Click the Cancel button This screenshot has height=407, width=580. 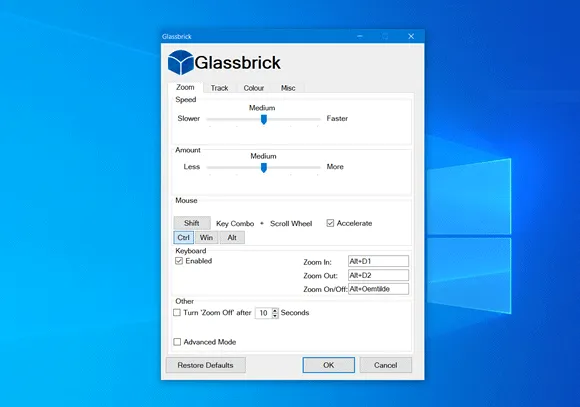pos(385,365)
